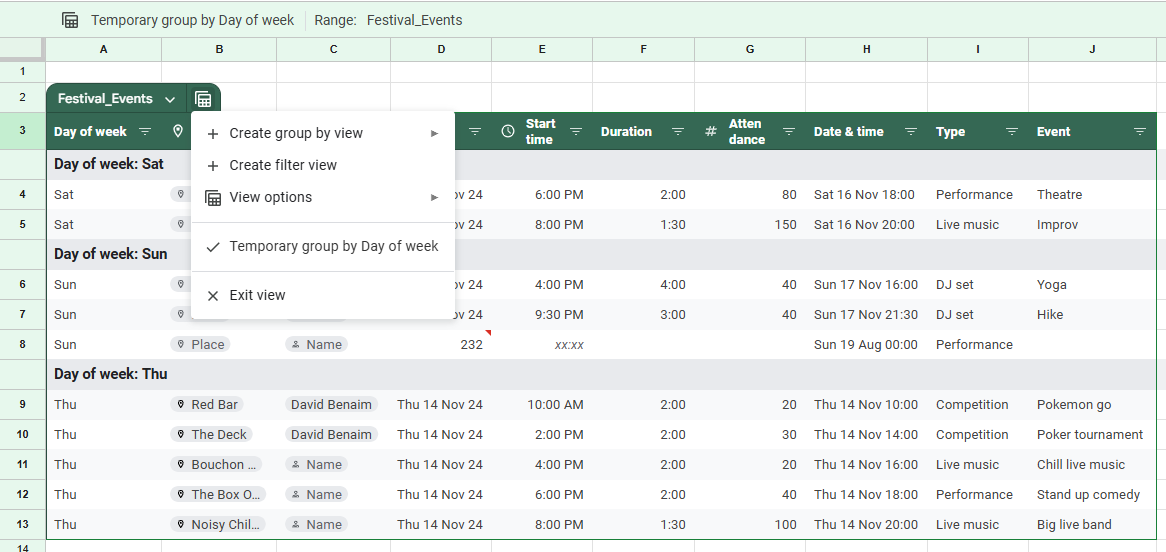Open Event column filter
This screenshot has width=1166, height=552.
coord(1139,132)
